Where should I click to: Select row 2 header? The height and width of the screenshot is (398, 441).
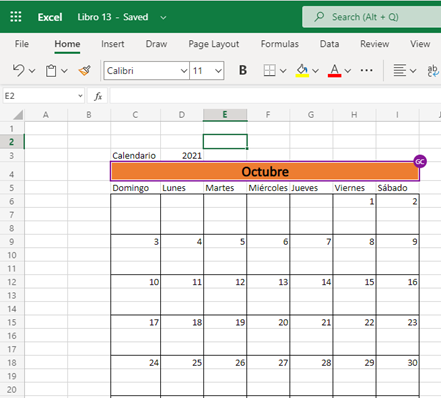coord(12,142)
